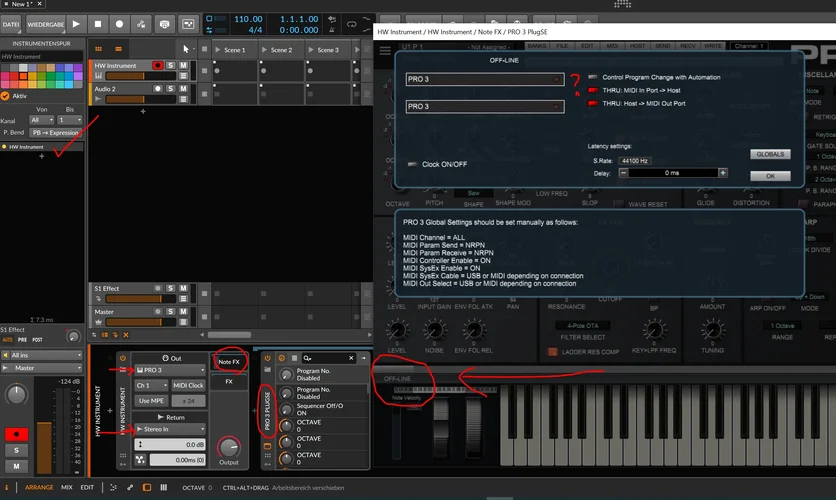Open the pointer tool selector
This screenshot has width=836, height=500.
click(186, 49)
